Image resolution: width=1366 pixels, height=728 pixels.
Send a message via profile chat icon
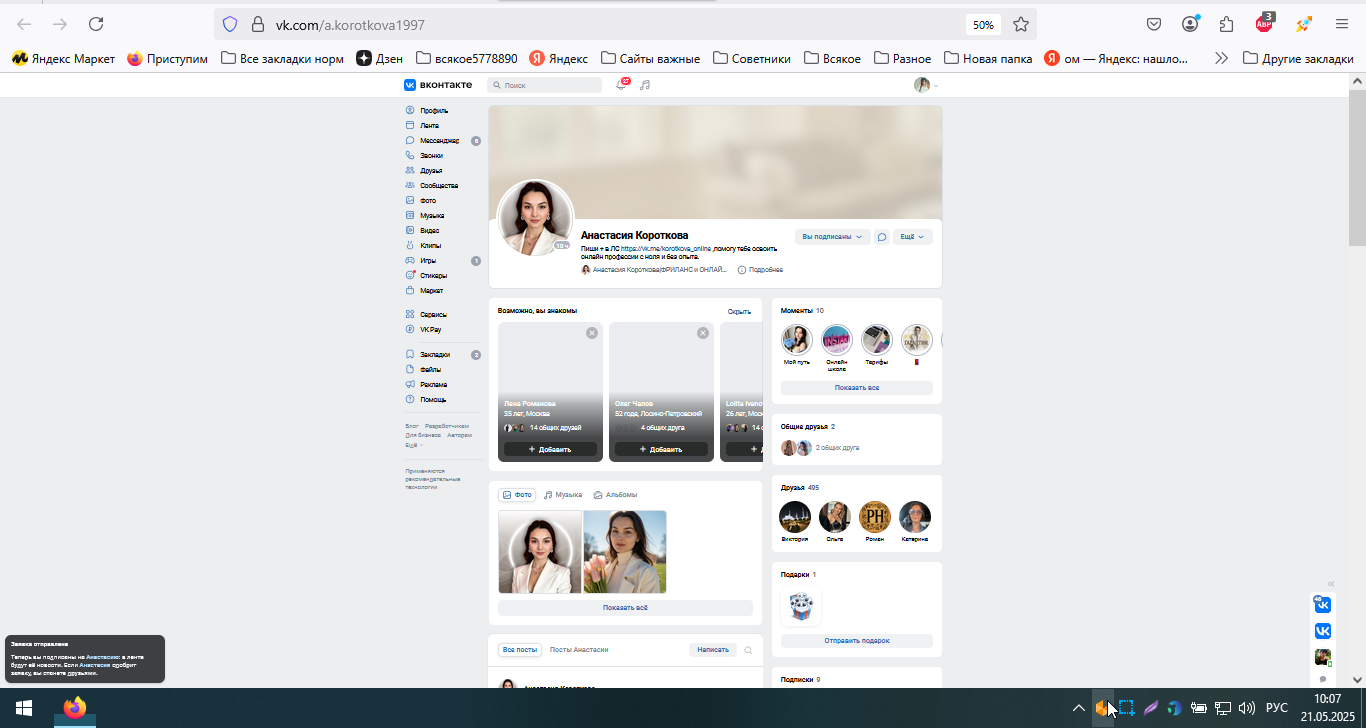[882, 237]
